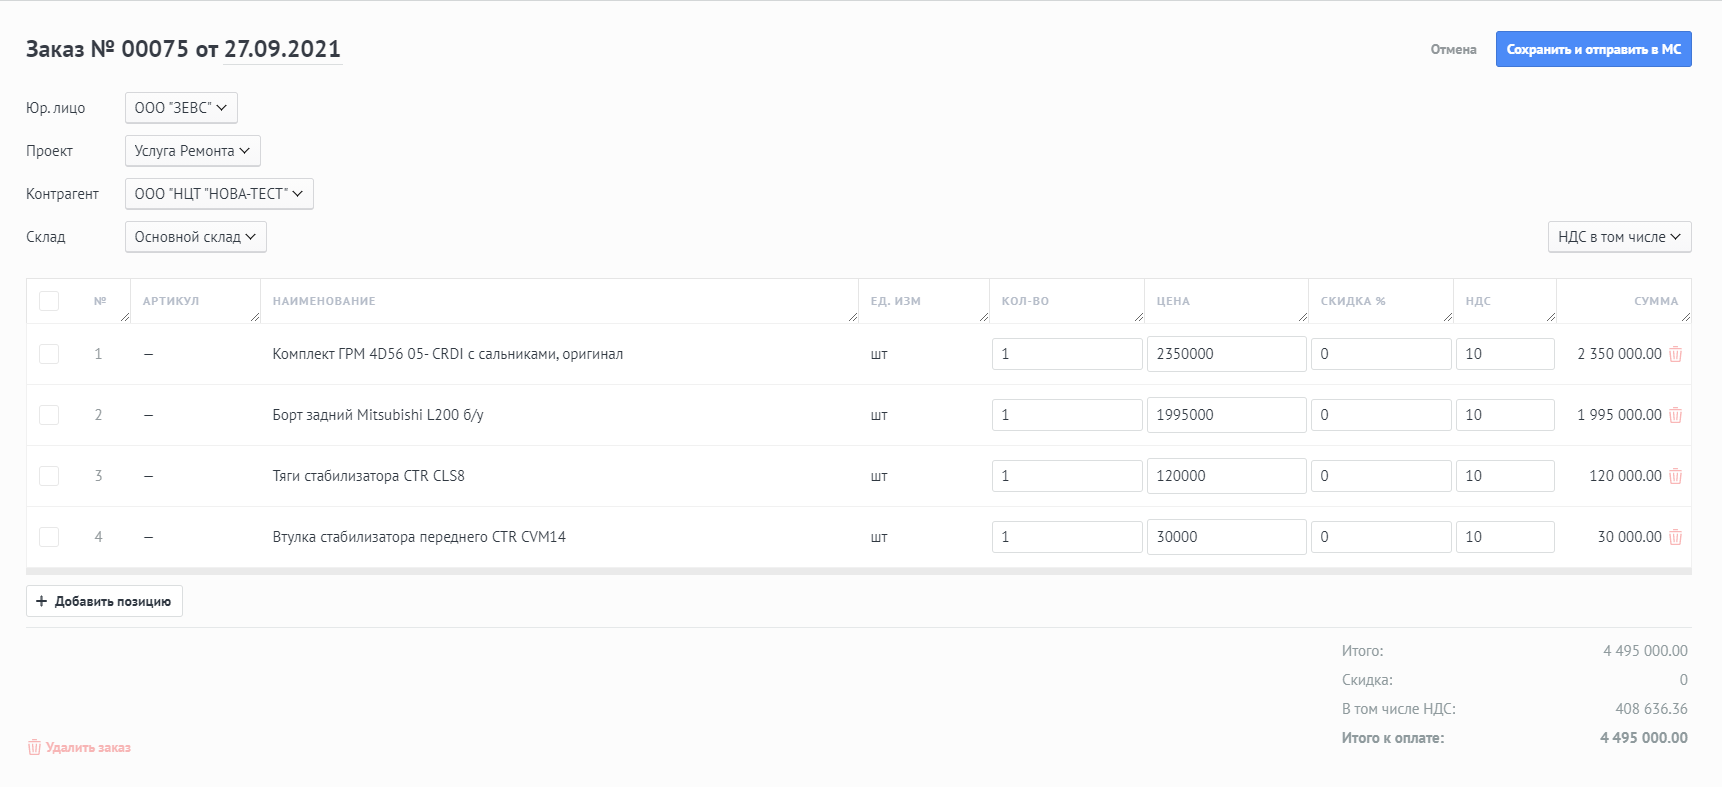Screen dimensions: 1722x788
Task: Remove Втулка стабилизатора row via trash icon
Action: pos(1676,537)
